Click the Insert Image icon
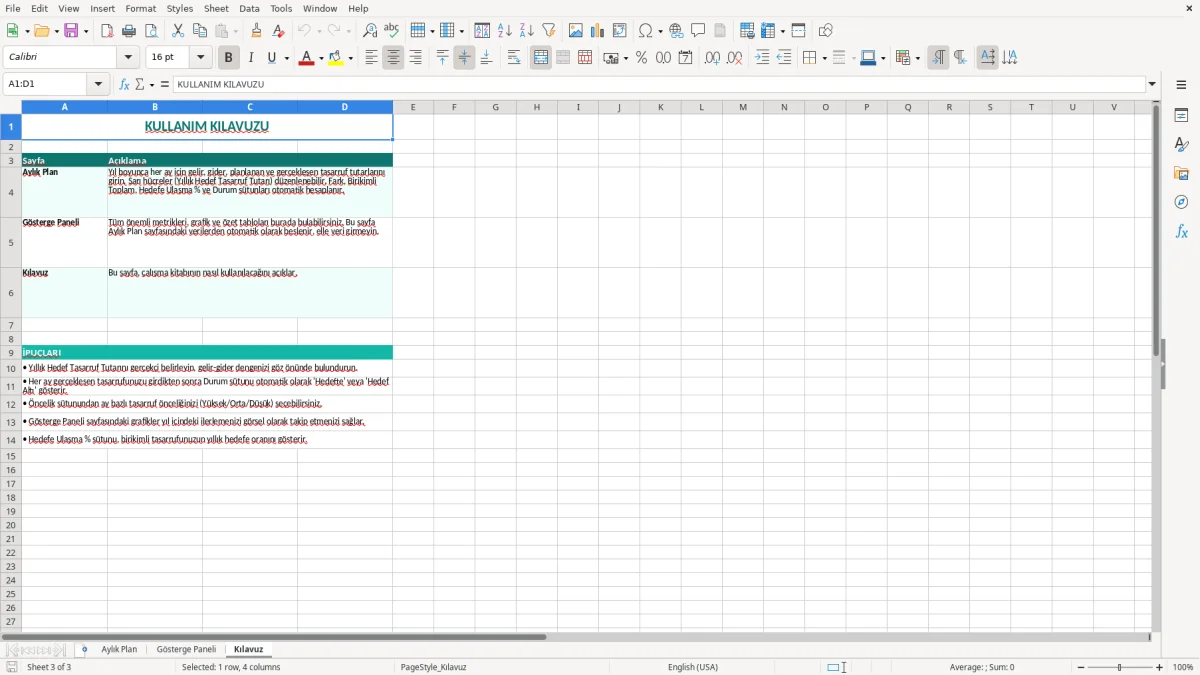Image resolution: width=1200 pixels, height=675 pixels. [x=576, y=31]
